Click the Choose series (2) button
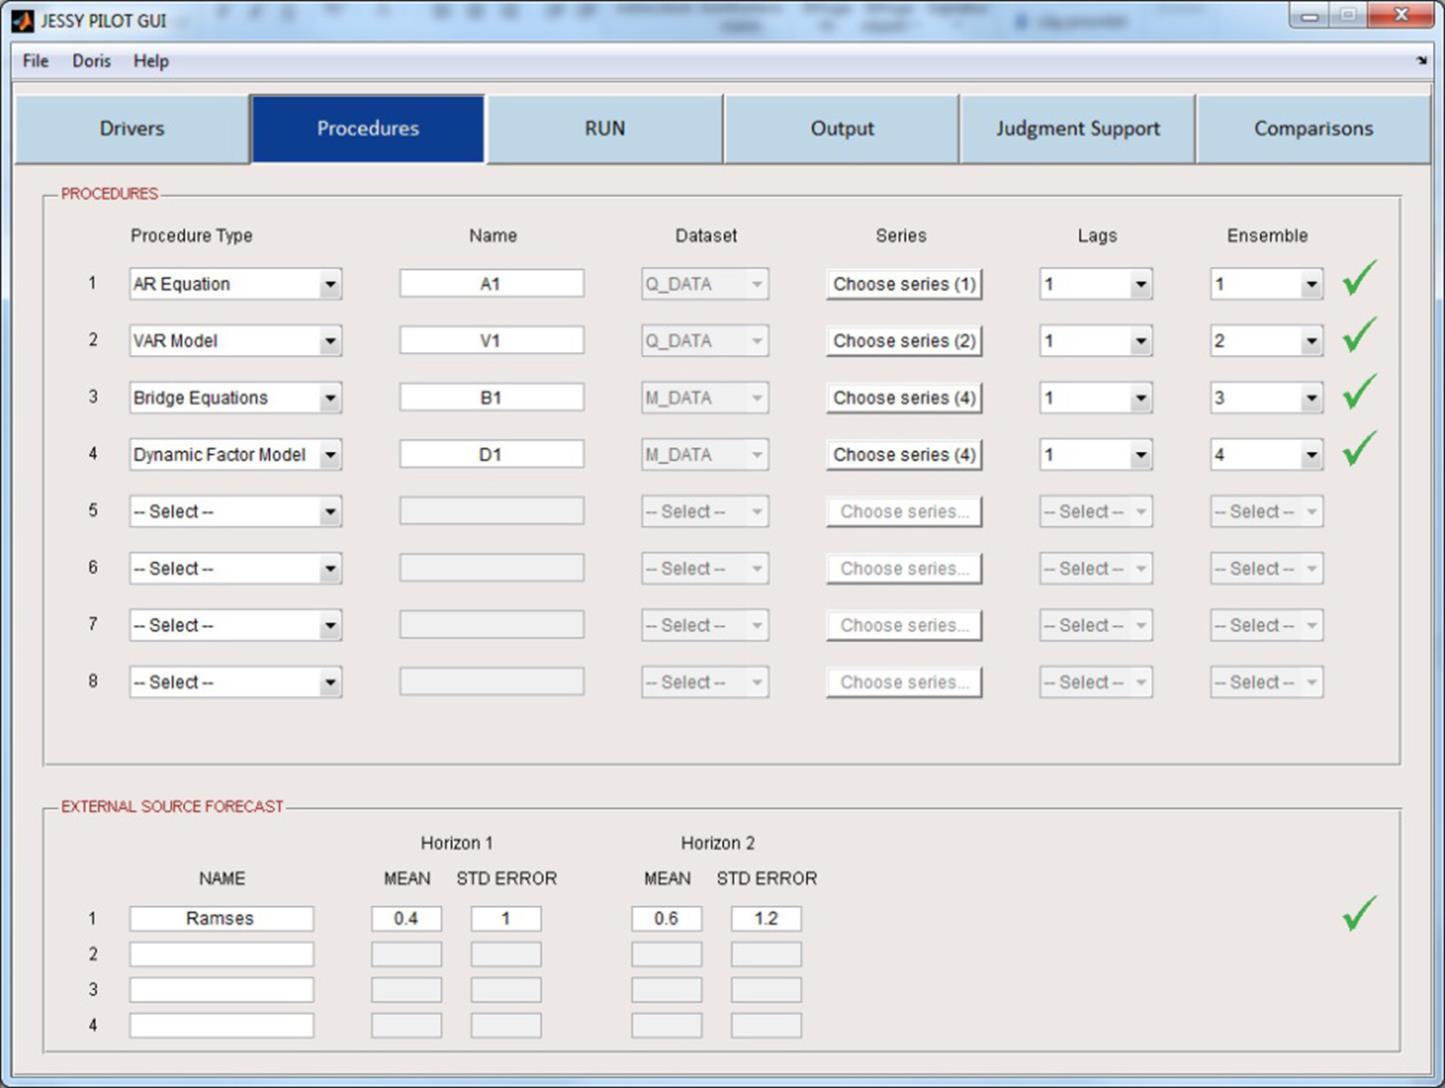This screenshot has width=1445, height=1088. pos(904,341)
